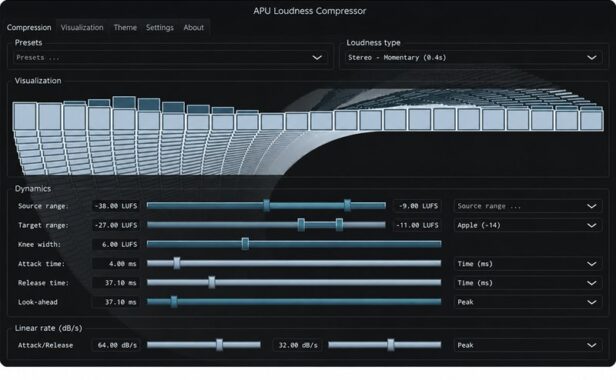Switch to the Compression tab
The height and width of the screenshot is (380, 616).
click(29, 28)
